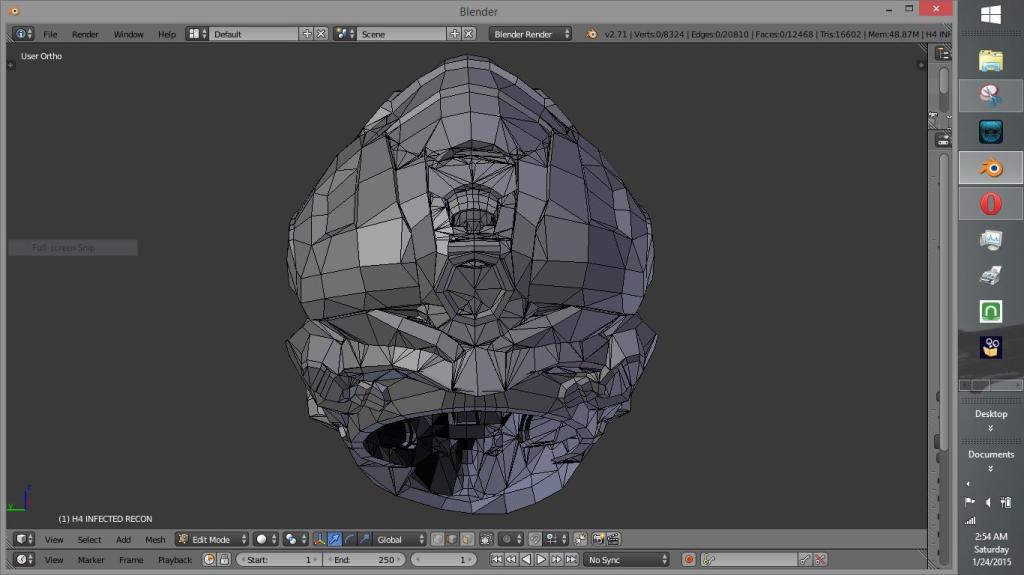Viewport: 1024px width, 575px height.
Task: Insert keyframe with key icon
Action: pos(805,559)
